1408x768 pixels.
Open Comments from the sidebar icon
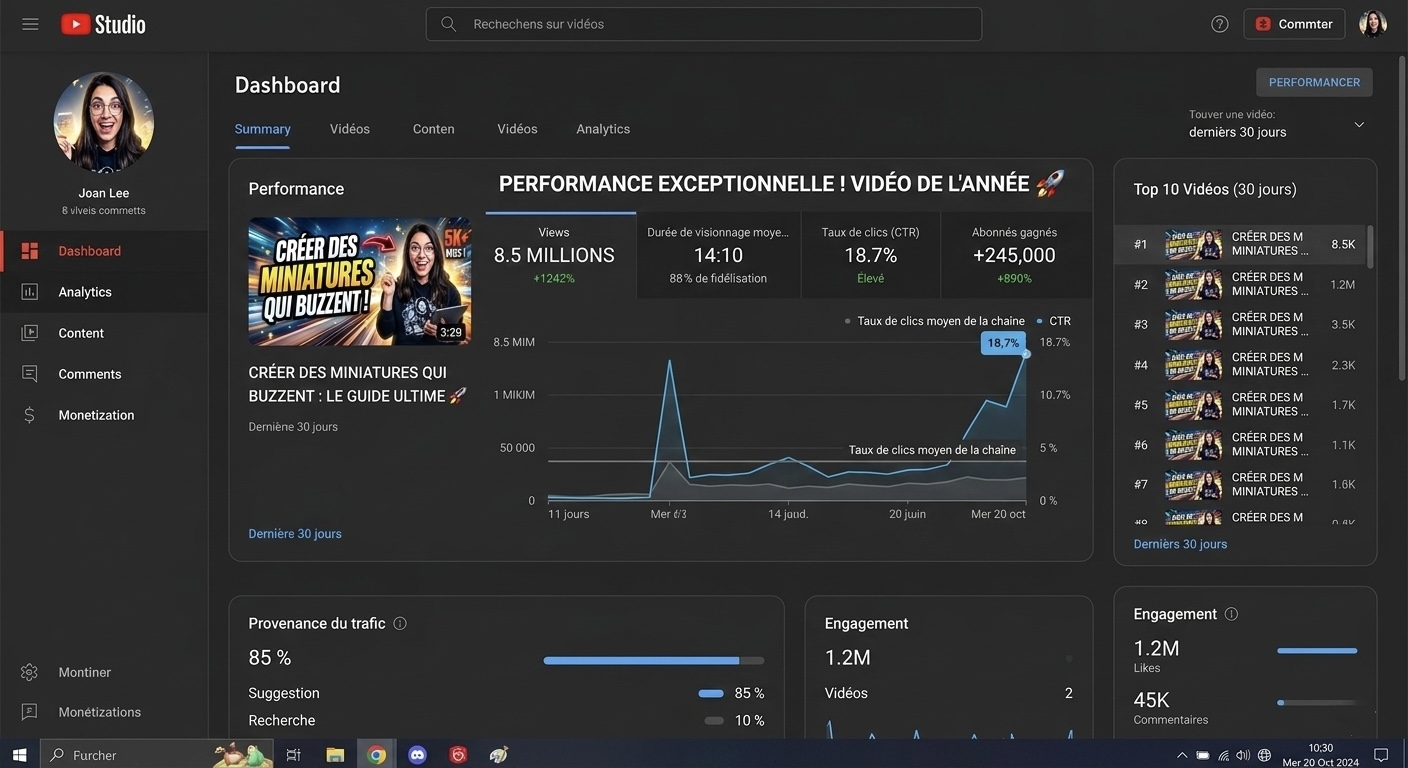(x=30, y=374)
